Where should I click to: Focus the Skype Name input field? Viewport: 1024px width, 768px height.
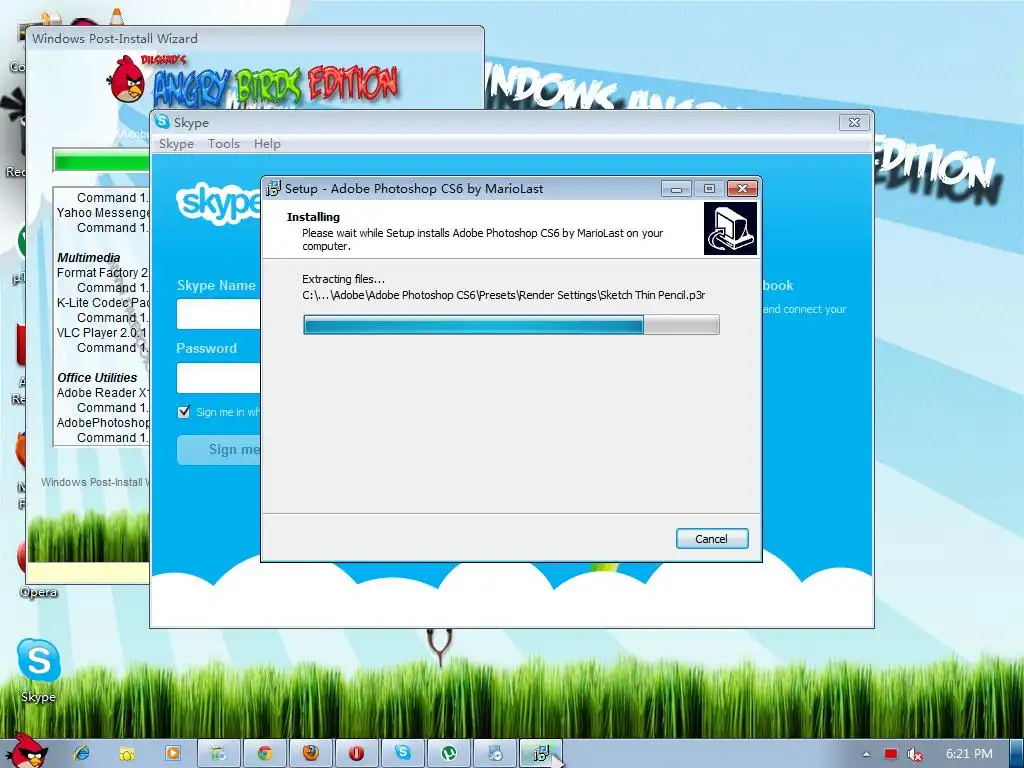(x=219, y=314)
